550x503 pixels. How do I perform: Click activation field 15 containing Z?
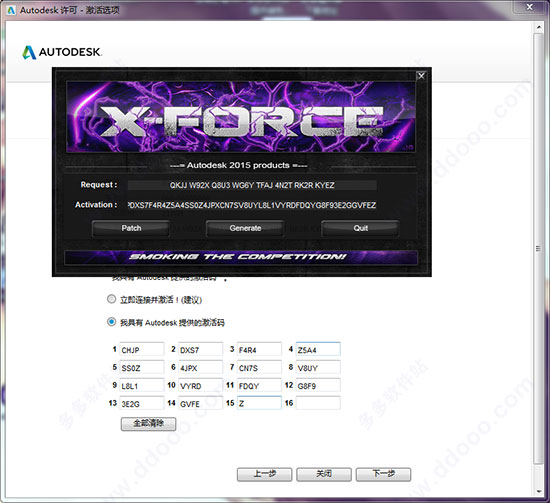pyautogui.click(x=259, y=403)
